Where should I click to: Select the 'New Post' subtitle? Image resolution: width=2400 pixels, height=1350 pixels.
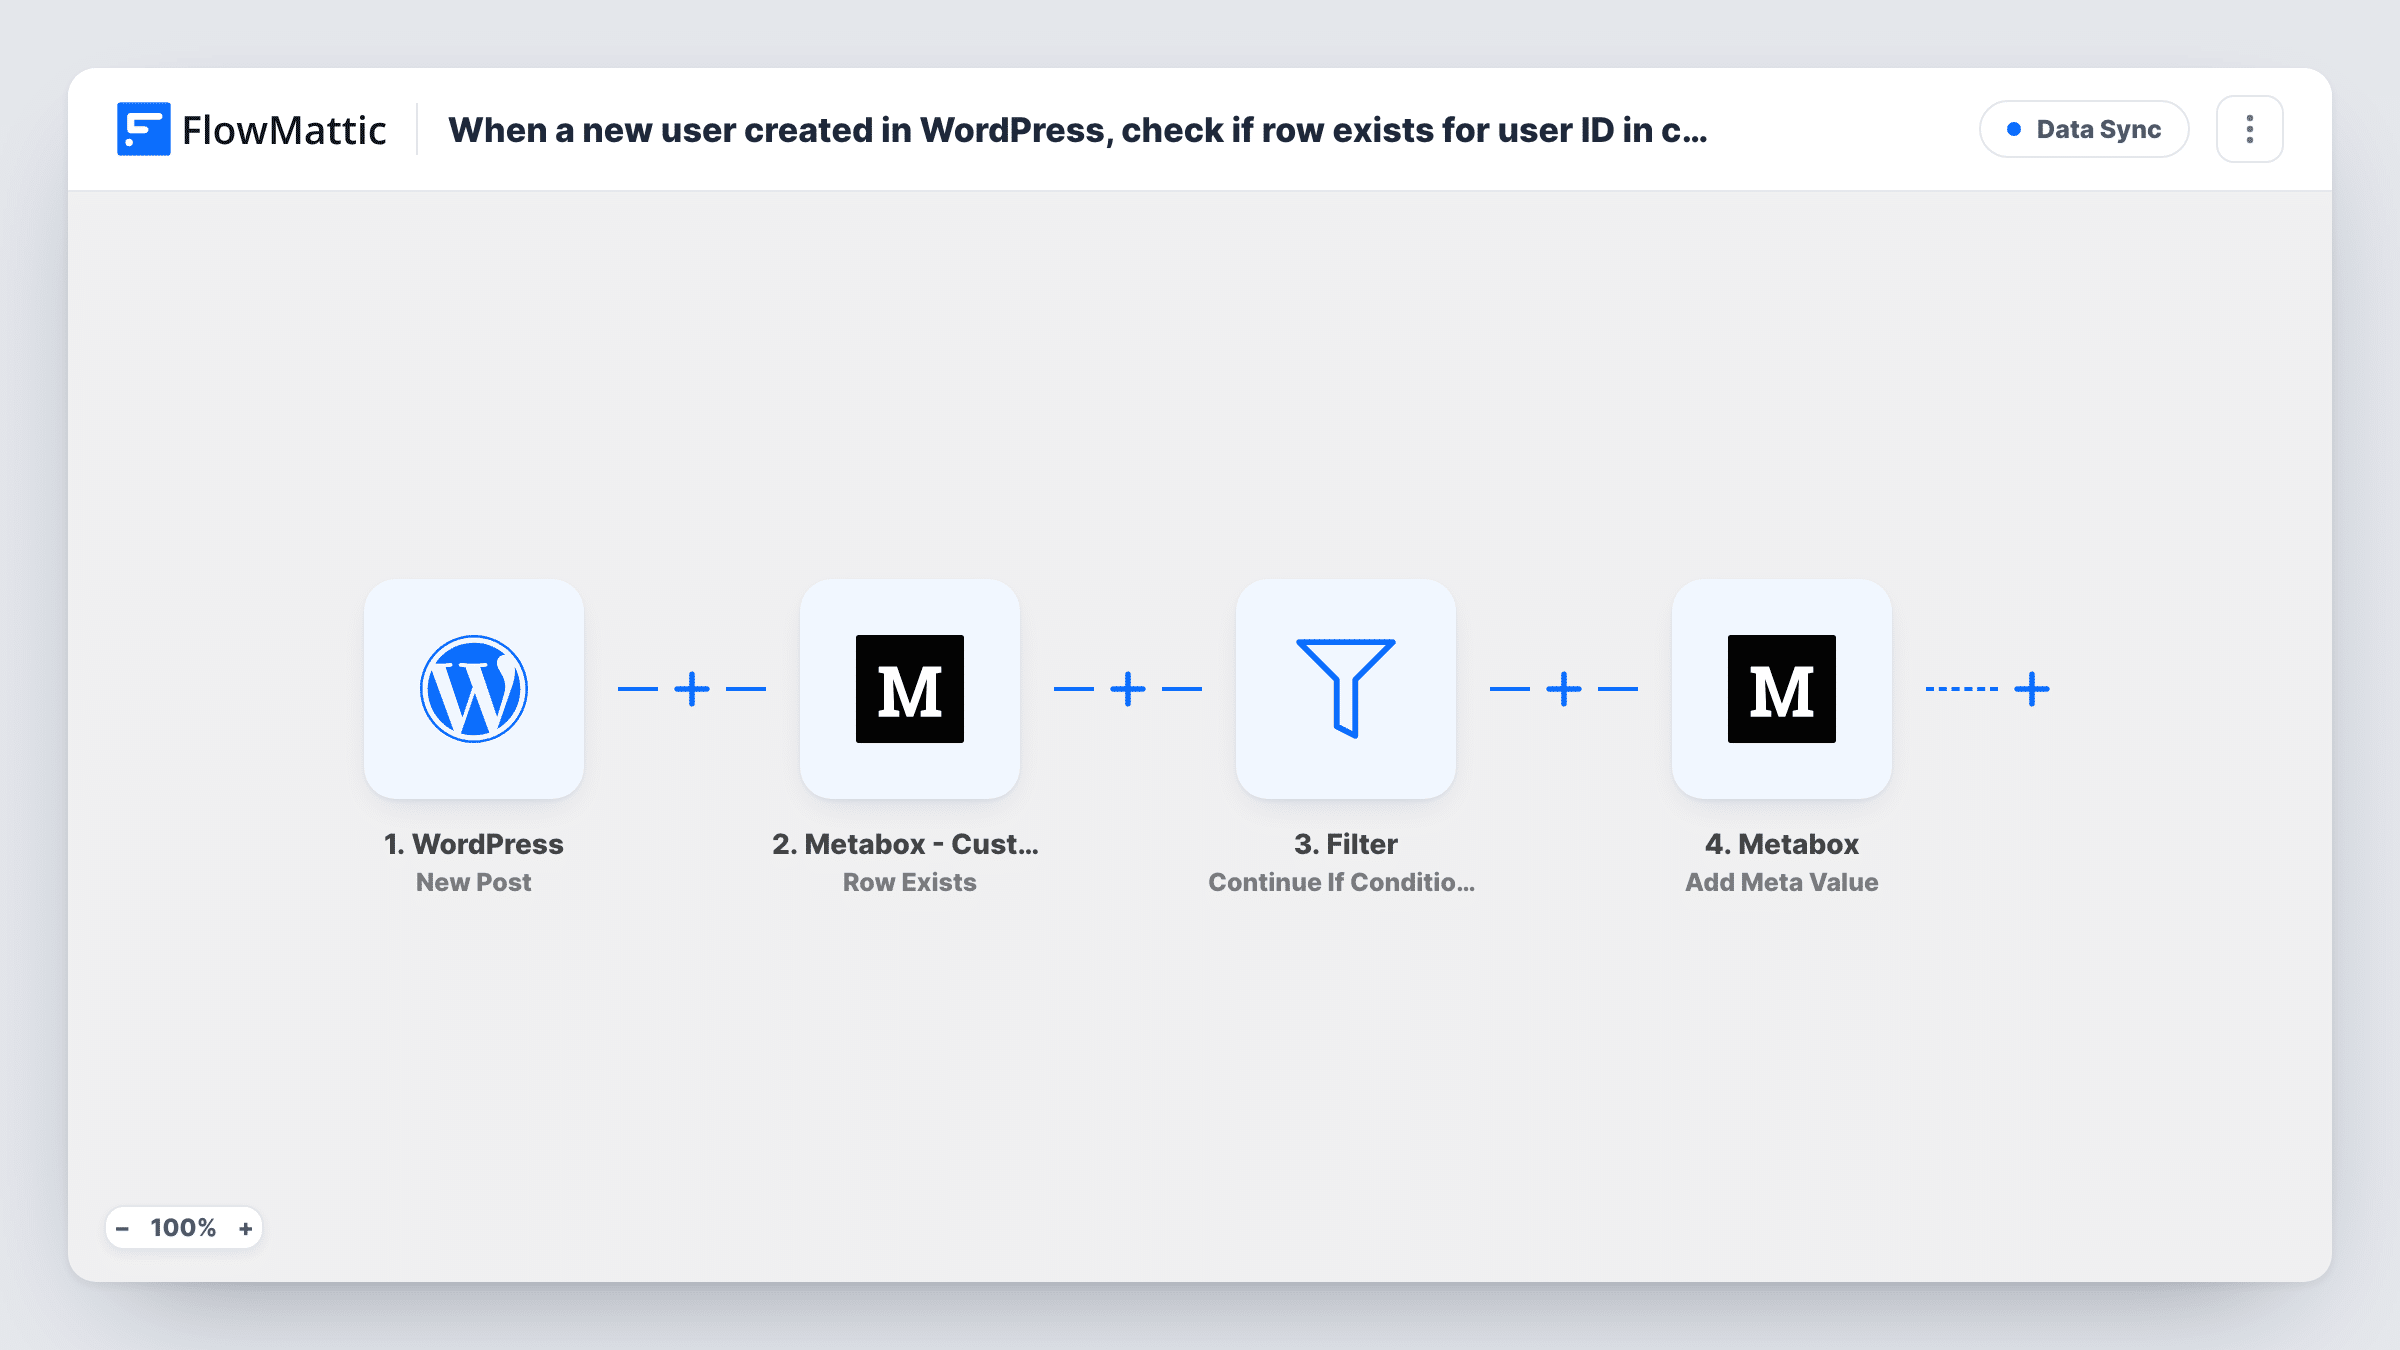pyautogui.click(x=474, y=882)
